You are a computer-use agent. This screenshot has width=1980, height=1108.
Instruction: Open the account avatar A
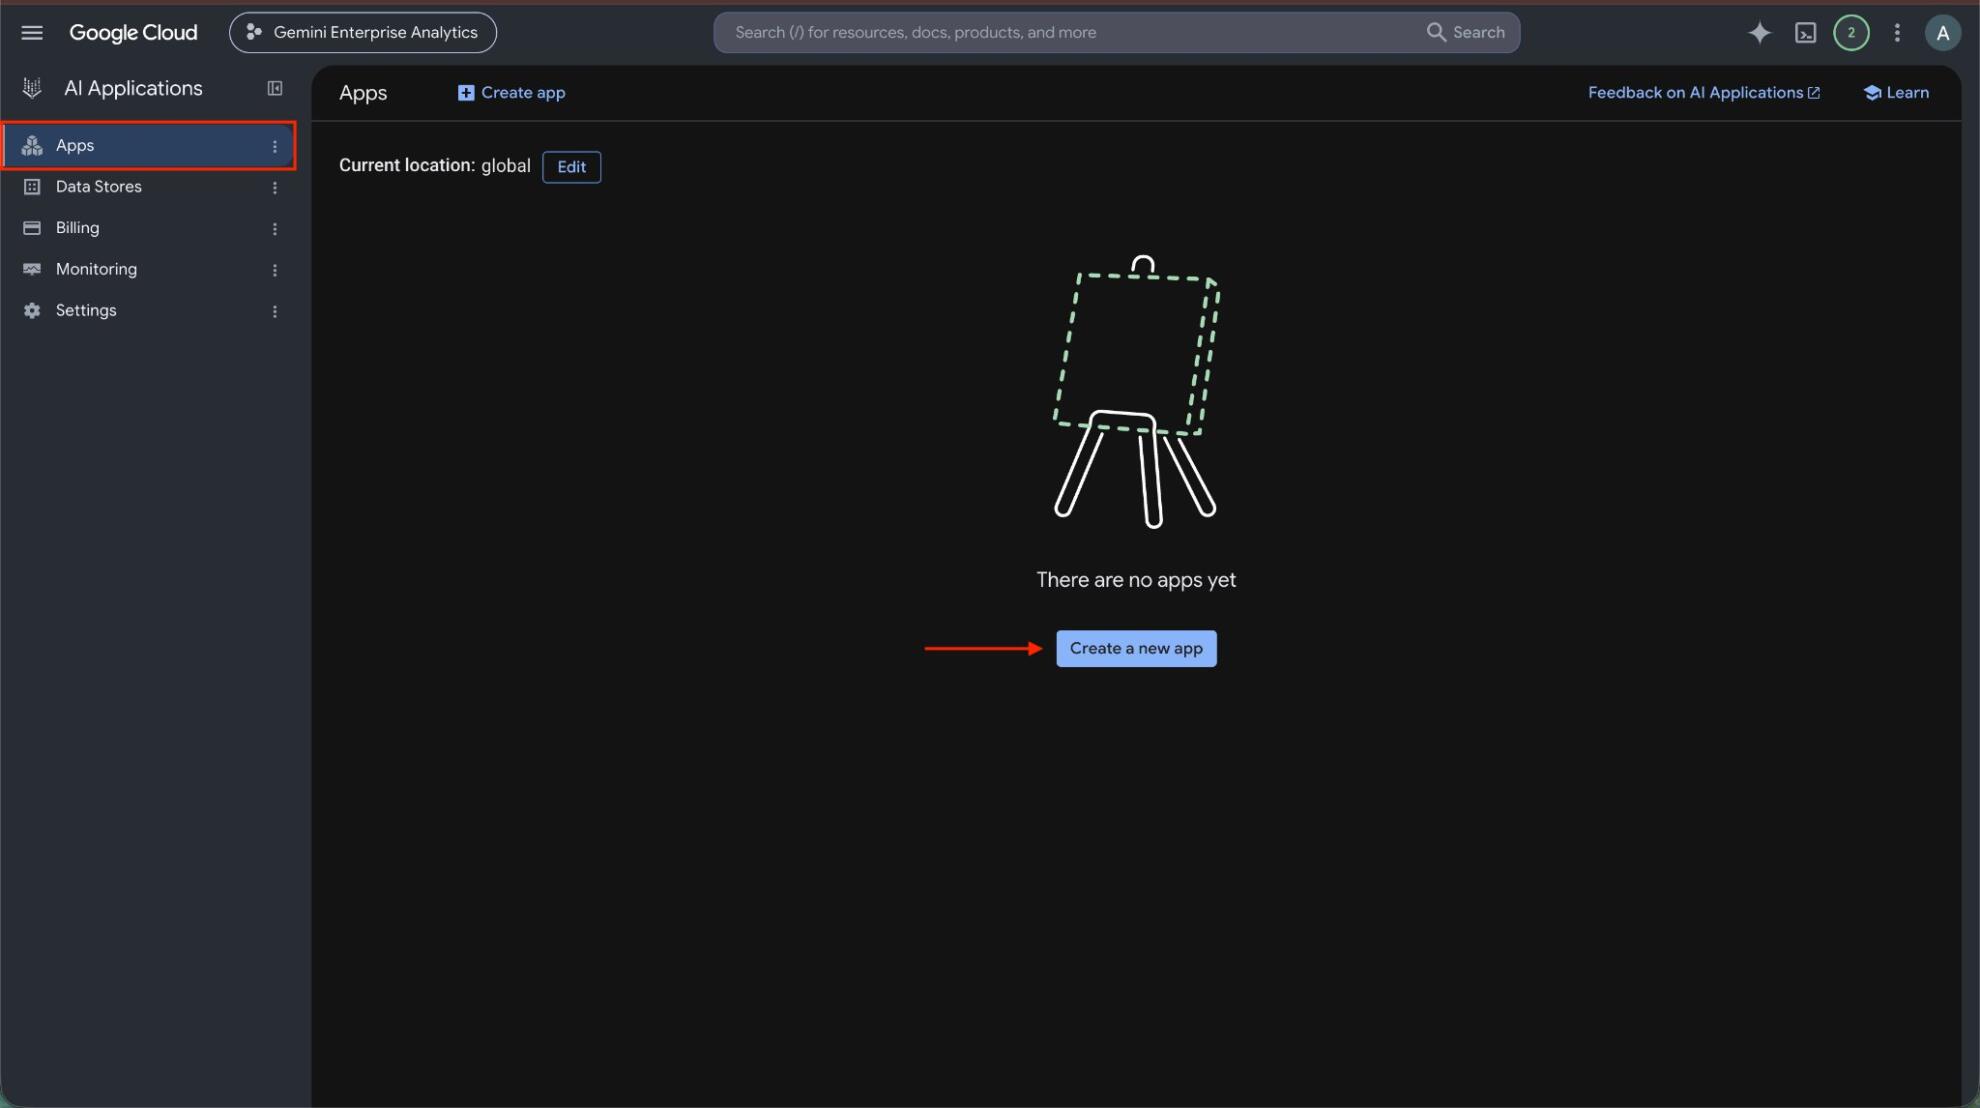point(1942,33)
